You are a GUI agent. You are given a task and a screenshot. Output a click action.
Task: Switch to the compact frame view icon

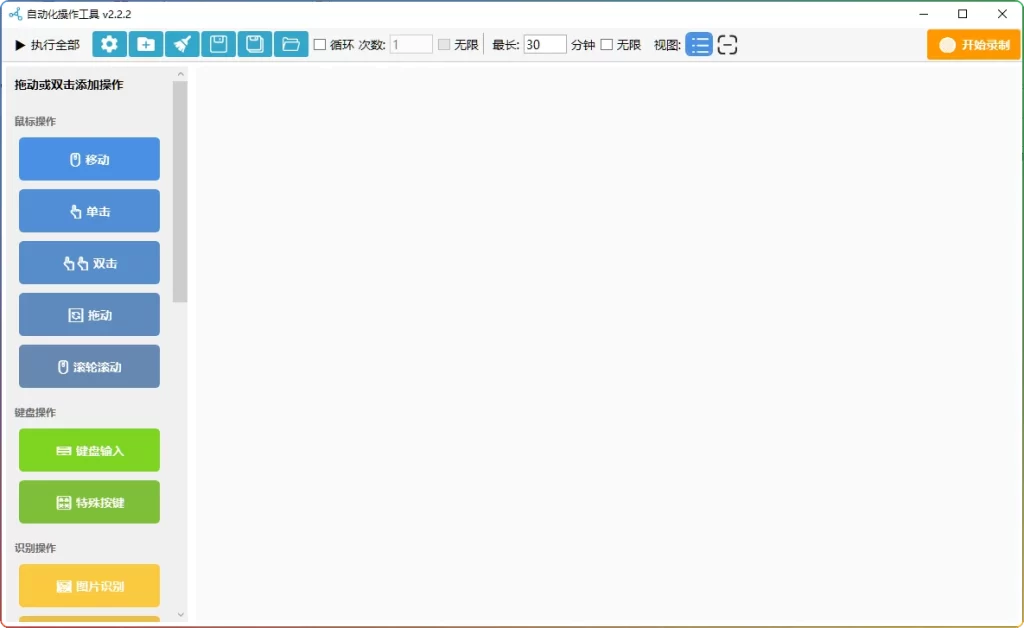(728, 44)
